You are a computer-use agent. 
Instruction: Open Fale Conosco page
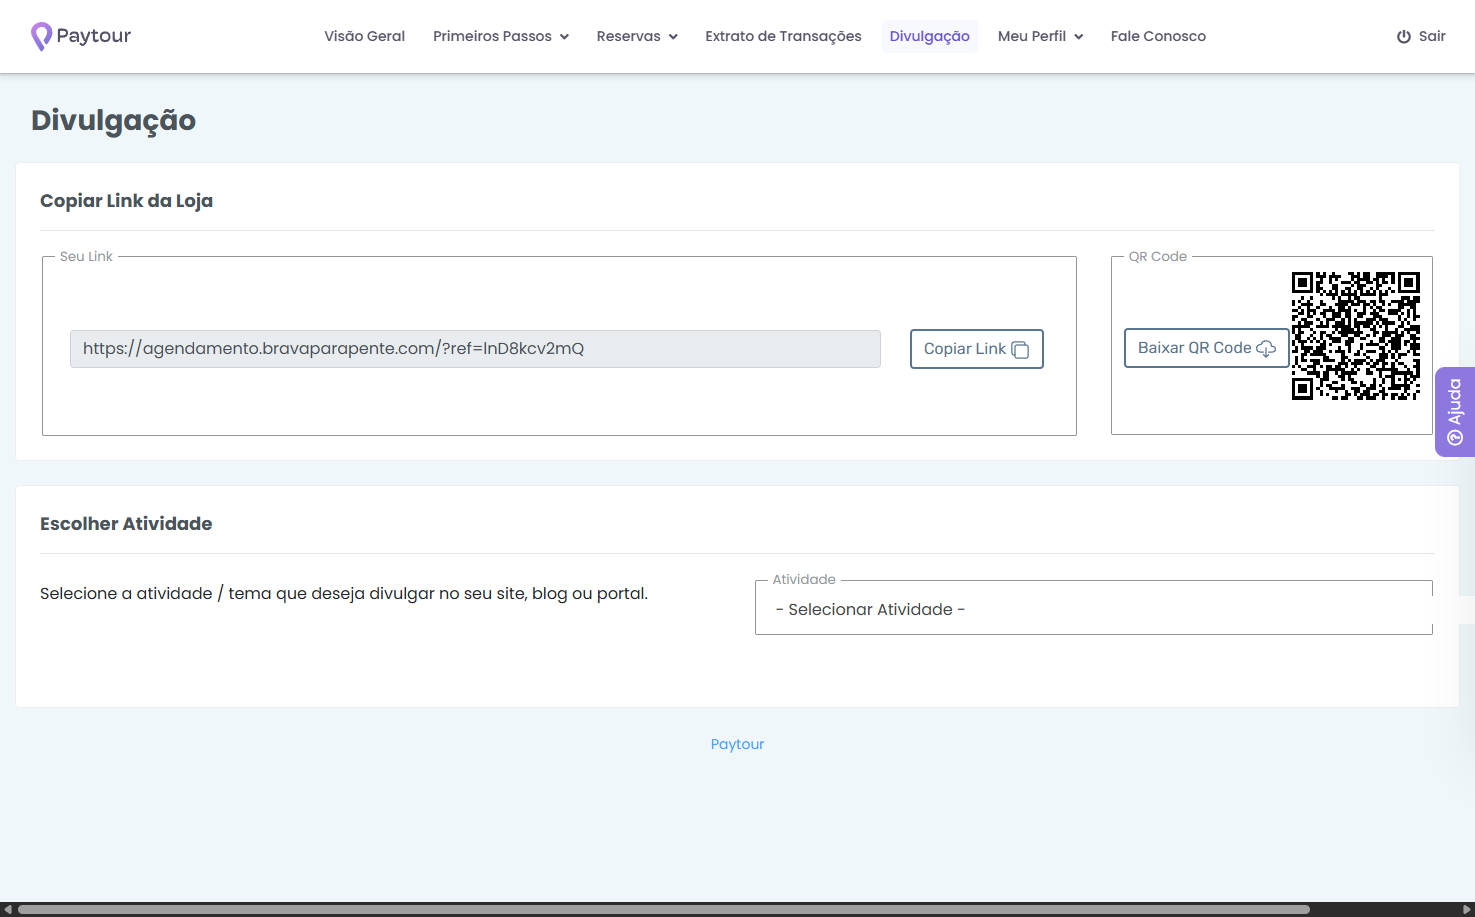click(x=1158, y=36)
